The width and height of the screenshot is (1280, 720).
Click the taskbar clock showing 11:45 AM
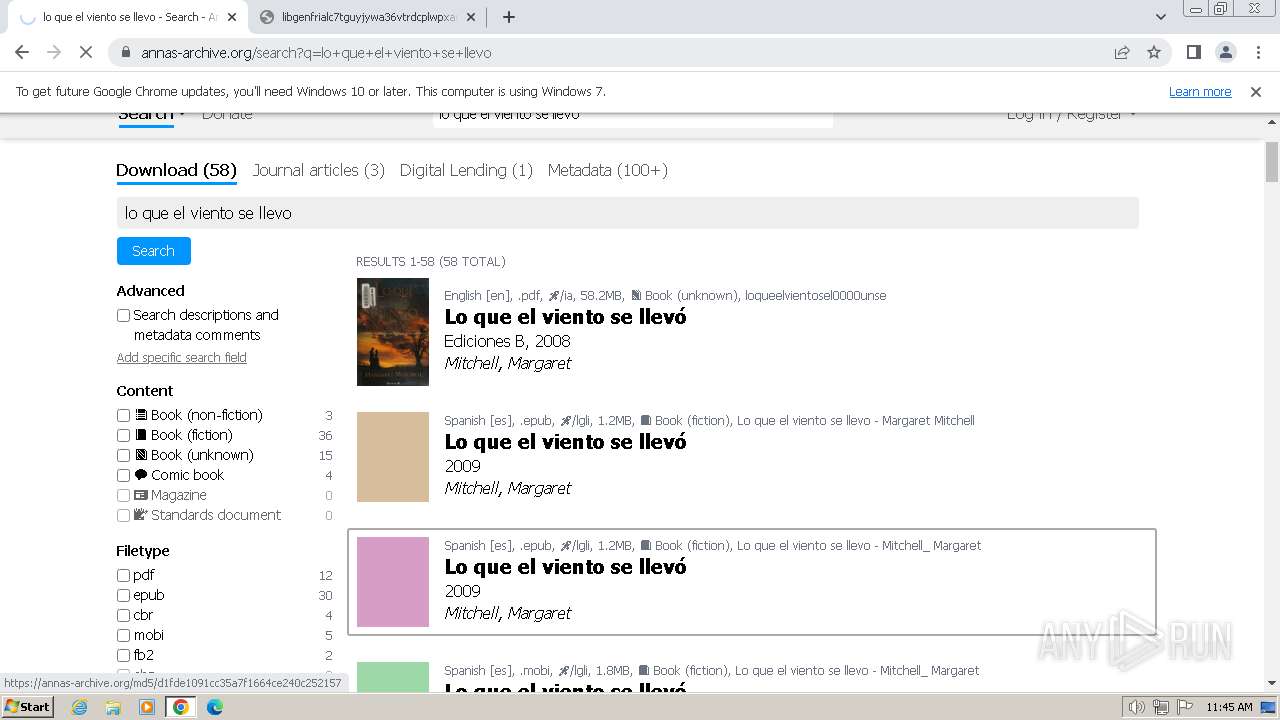click(1229, 707)
